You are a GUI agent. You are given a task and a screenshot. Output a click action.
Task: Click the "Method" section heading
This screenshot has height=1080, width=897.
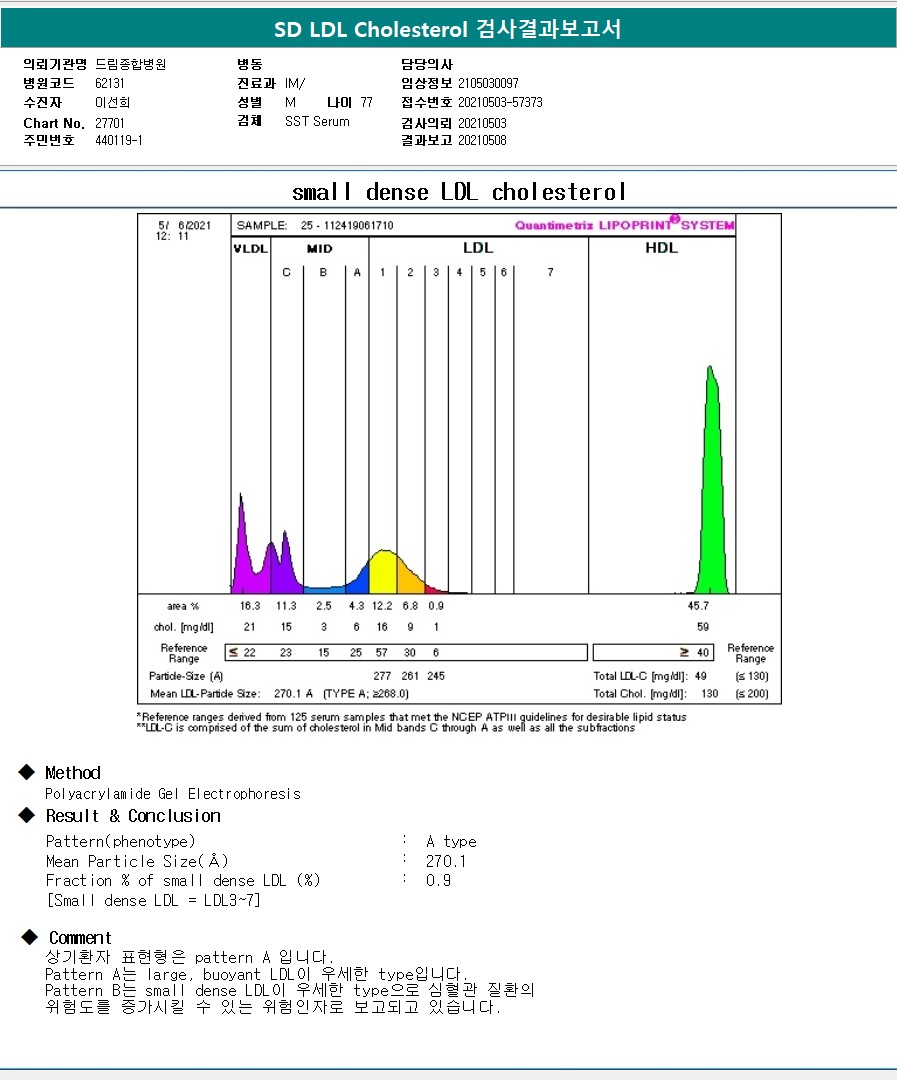pos(72,773)
